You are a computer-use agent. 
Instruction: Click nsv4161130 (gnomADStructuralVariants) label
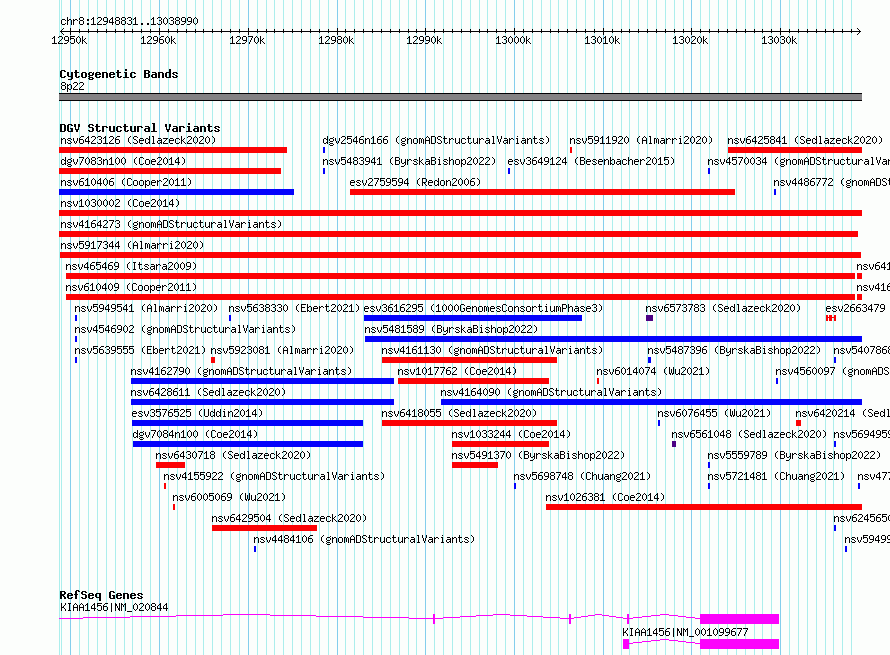point(492,350)
